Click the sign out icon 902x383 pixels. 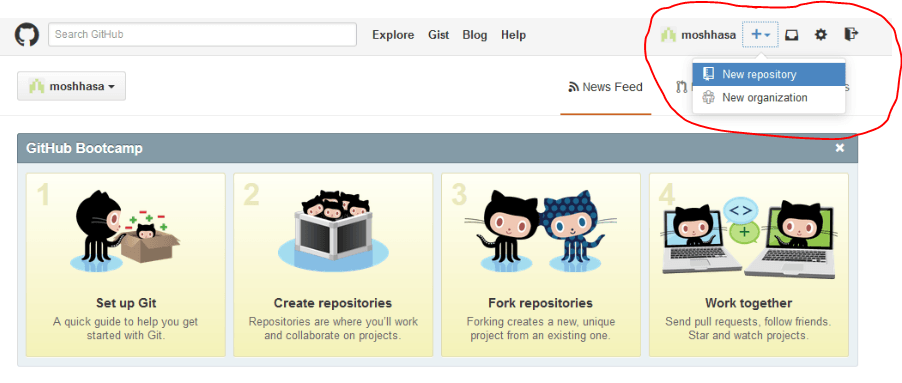pyautogui.click(x=851, y=35)
